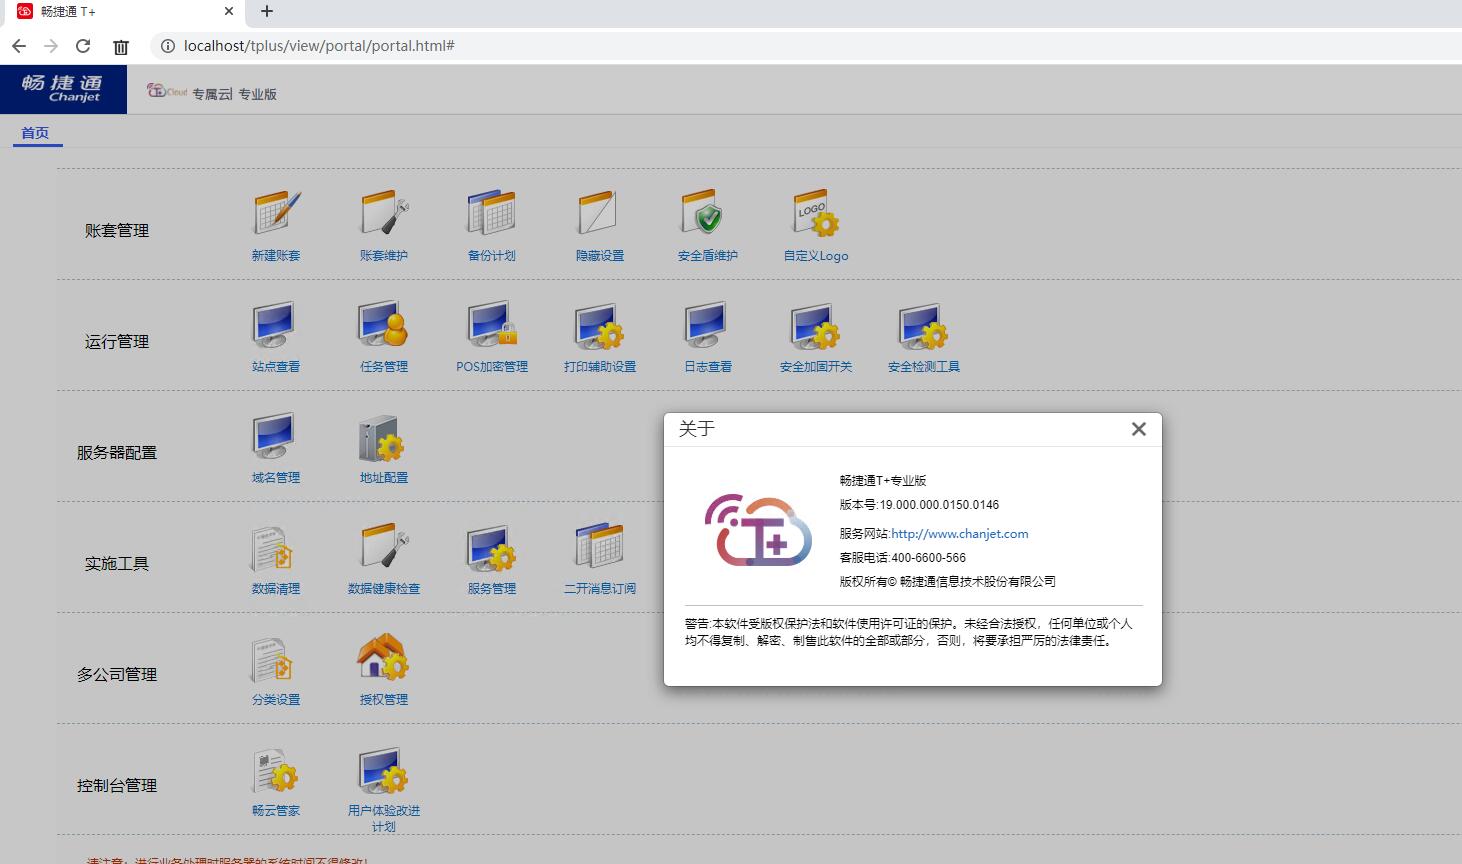The width and height of the screenshot is (1462, 864).
Task: Click the site info icon in address bar
Action: click(x=167, y=46)
